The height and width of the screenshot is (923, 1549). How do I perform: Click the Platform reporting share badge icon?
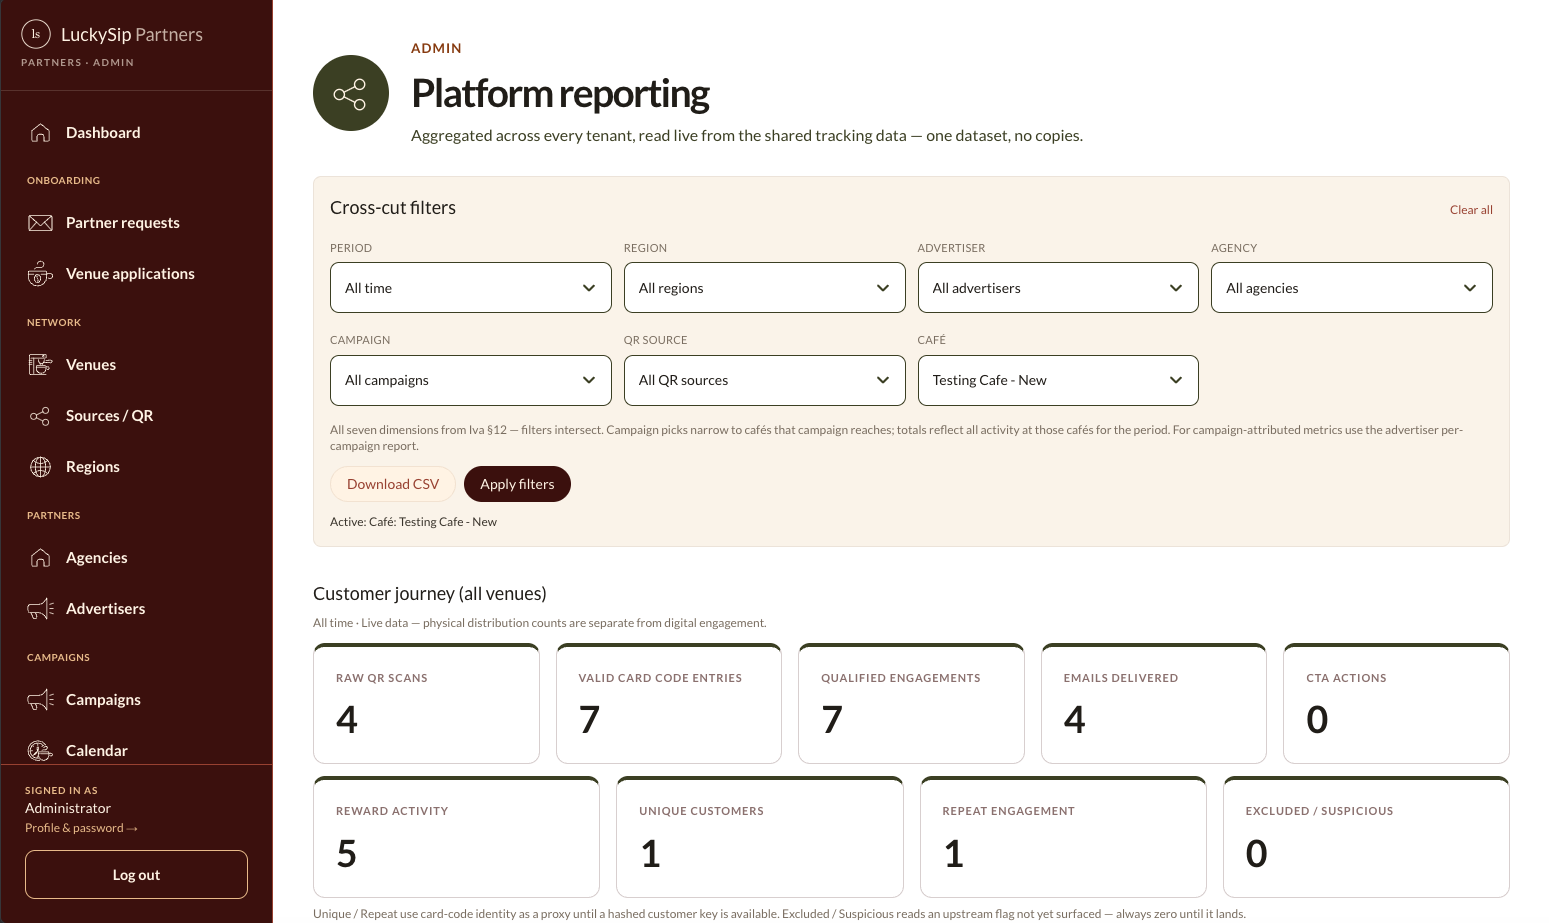(351, 93)
